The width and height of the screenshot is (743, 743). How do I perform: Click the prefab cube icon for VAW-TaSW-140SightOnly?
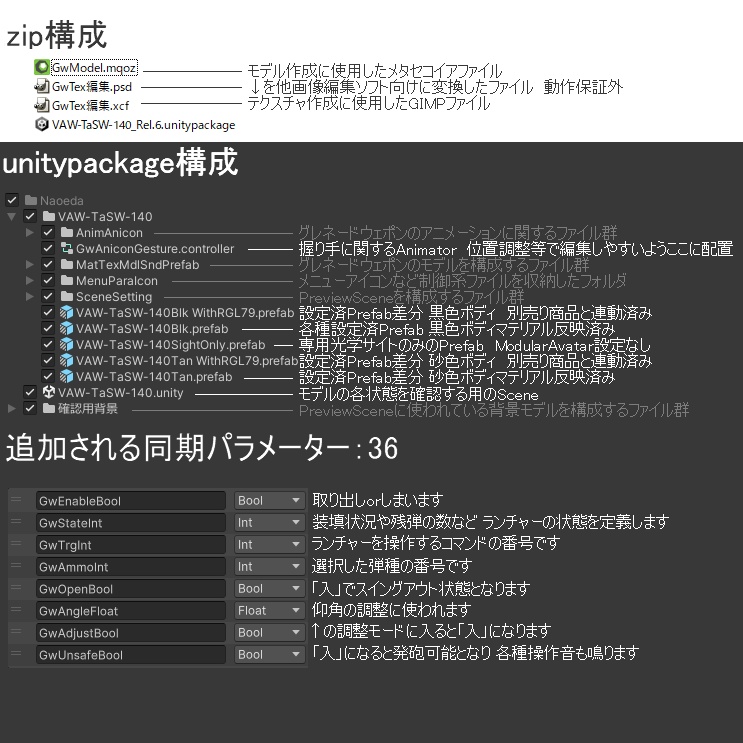click(x=67, y=344)
